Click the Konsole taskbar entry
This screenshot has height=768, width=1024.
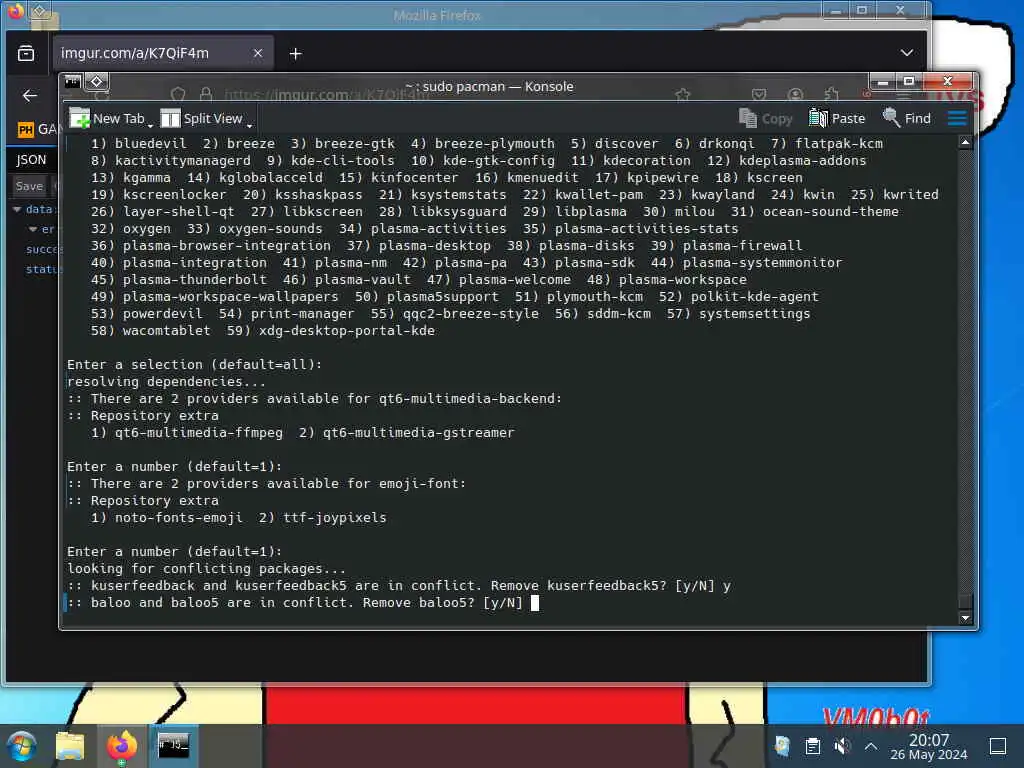tap(173, 746)
